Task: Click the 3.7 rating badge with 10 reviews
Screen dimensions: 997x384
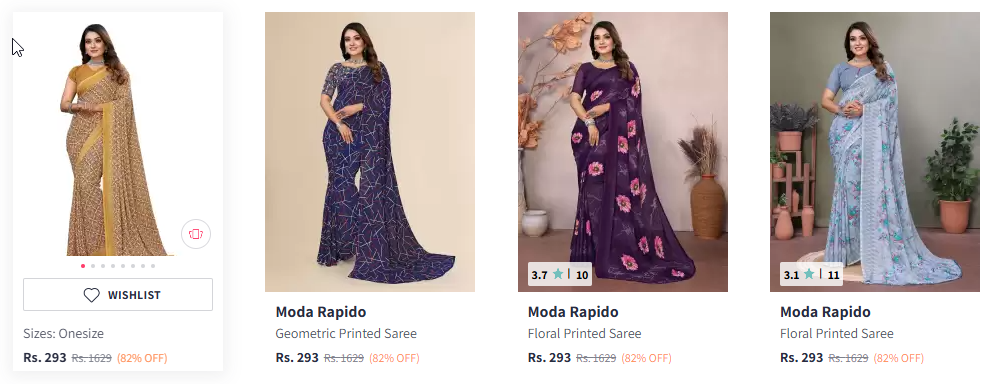Action: (560, 275)
